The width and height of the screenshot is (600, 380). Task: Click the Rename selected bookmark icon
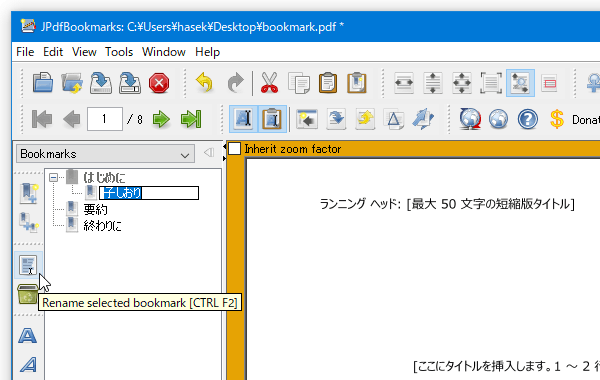click(x=28, y=265)
